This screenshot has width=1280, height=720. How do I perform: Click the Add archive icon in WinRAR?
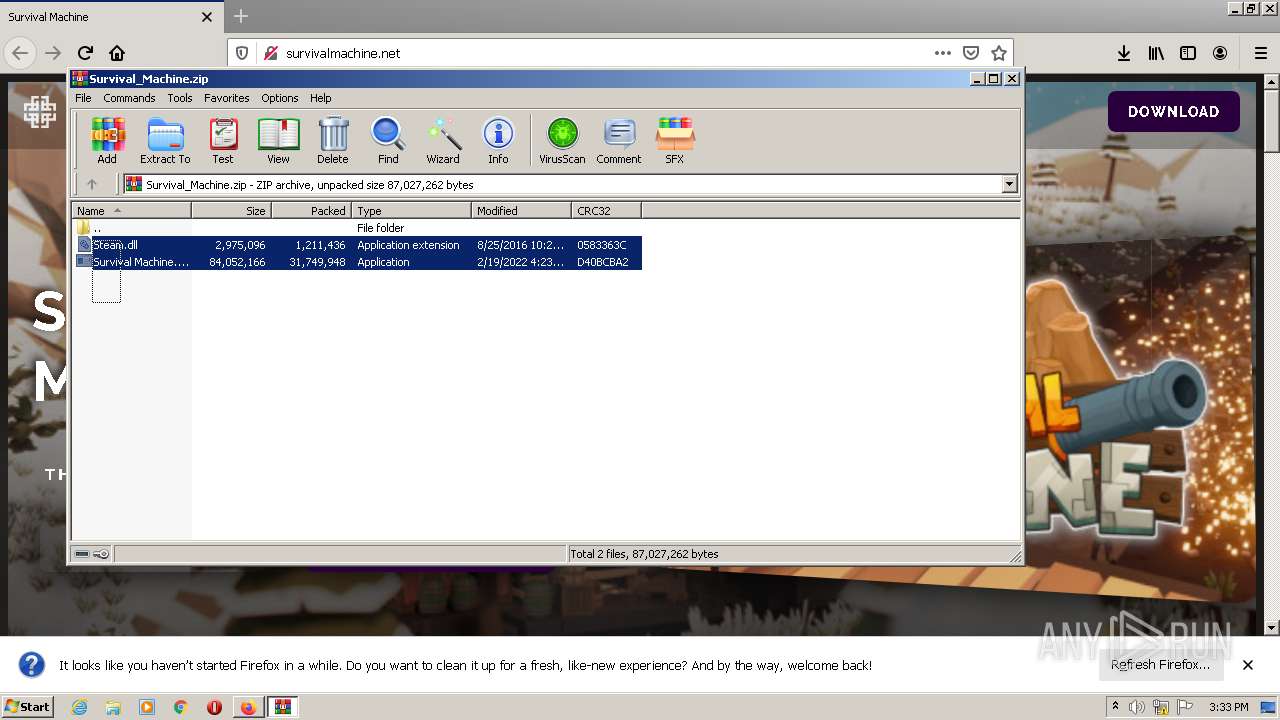tap(107, 140)
